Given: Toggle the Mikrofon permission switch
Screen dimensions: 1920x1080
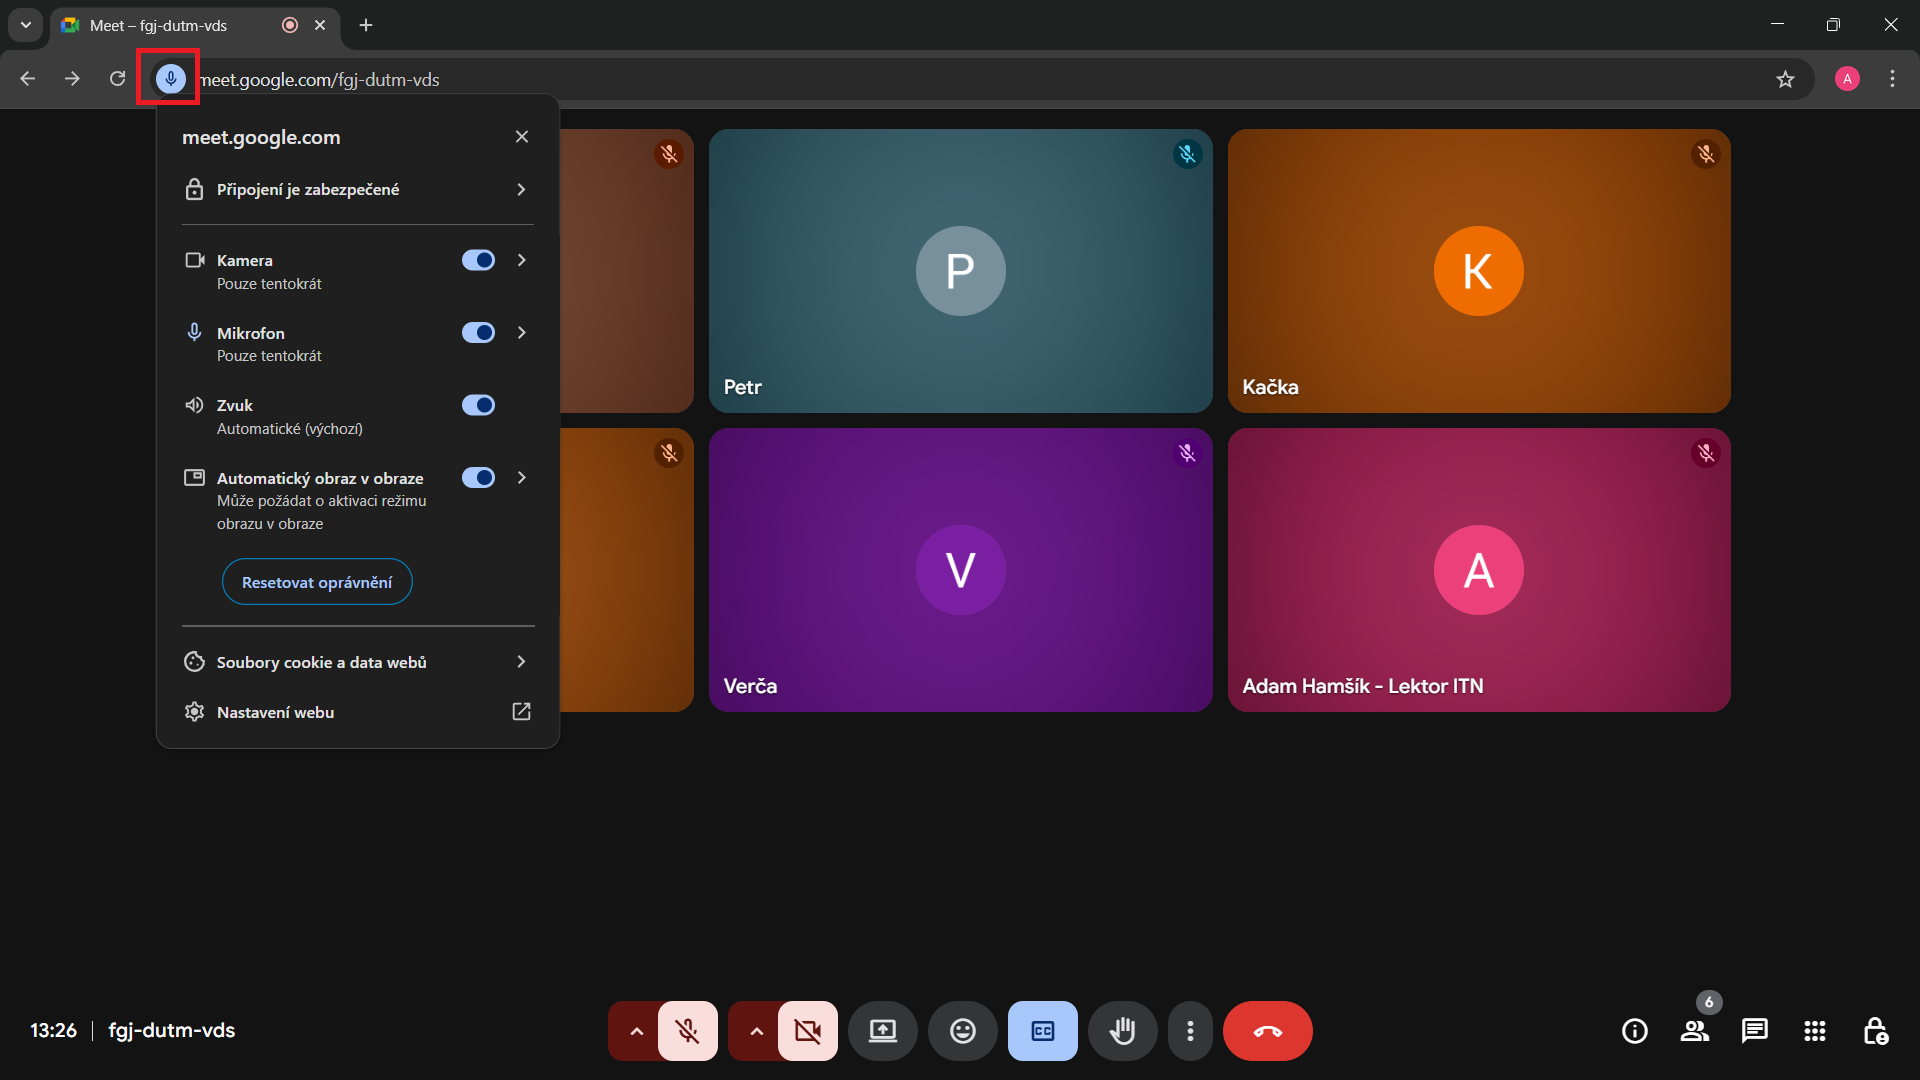Looking at the screenshot, I should [x=478, y=333].
